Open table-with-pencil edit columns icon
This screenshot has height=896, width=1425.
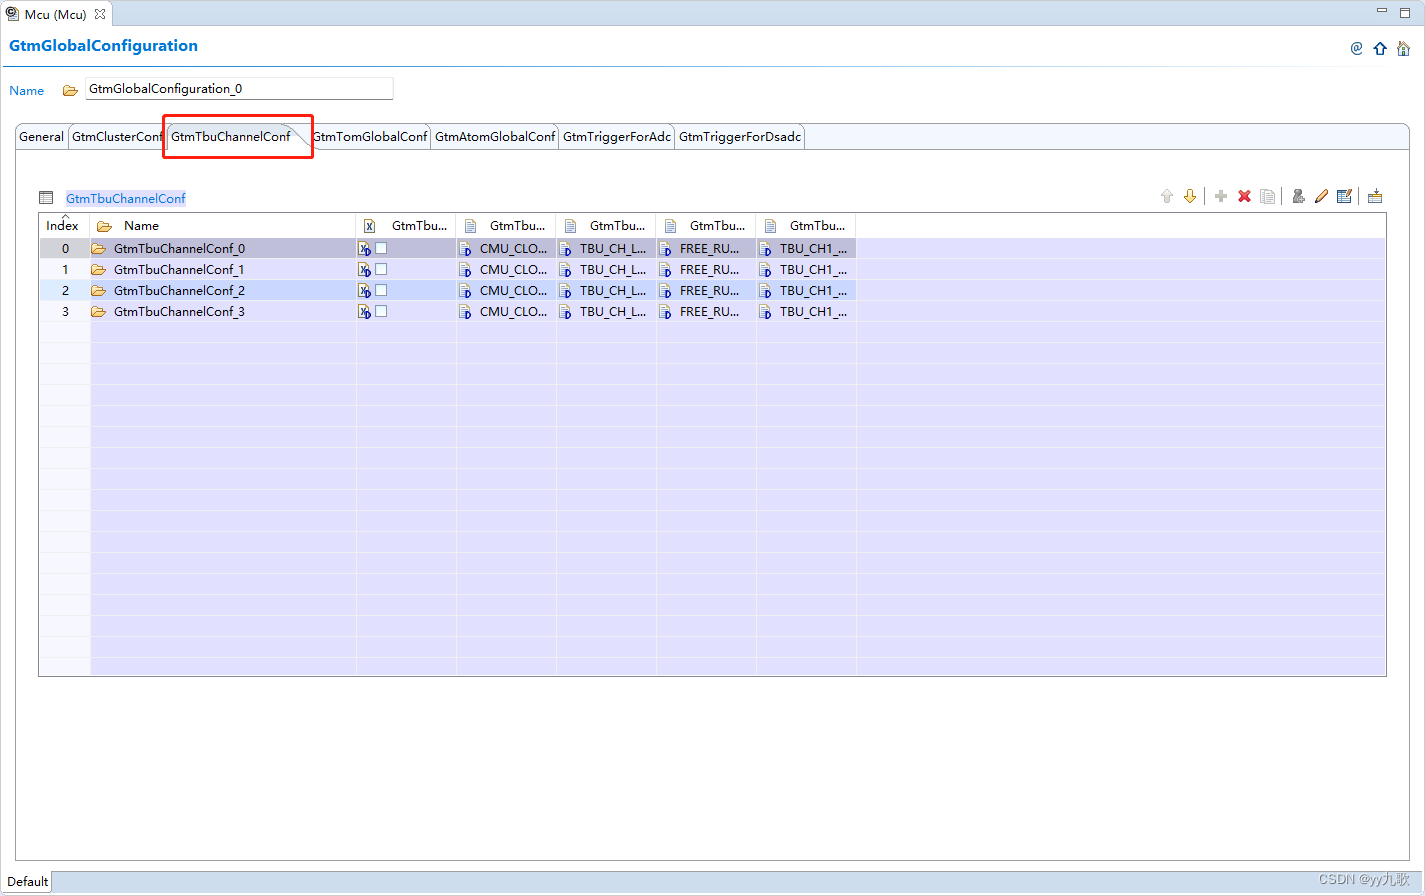click(x=1344, y=196)
